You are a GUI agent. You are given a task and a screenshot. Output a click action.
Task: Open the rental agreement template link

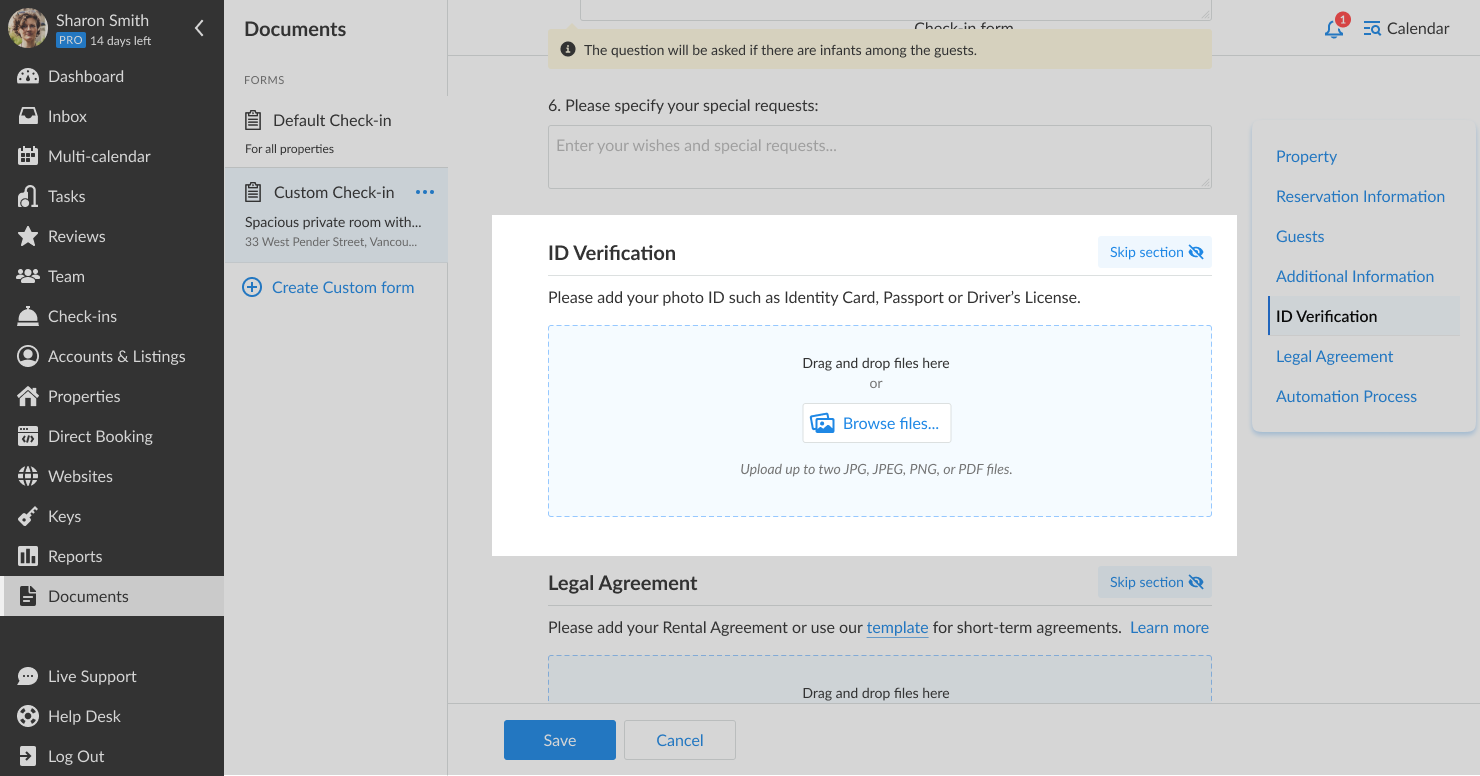[897, 628]
